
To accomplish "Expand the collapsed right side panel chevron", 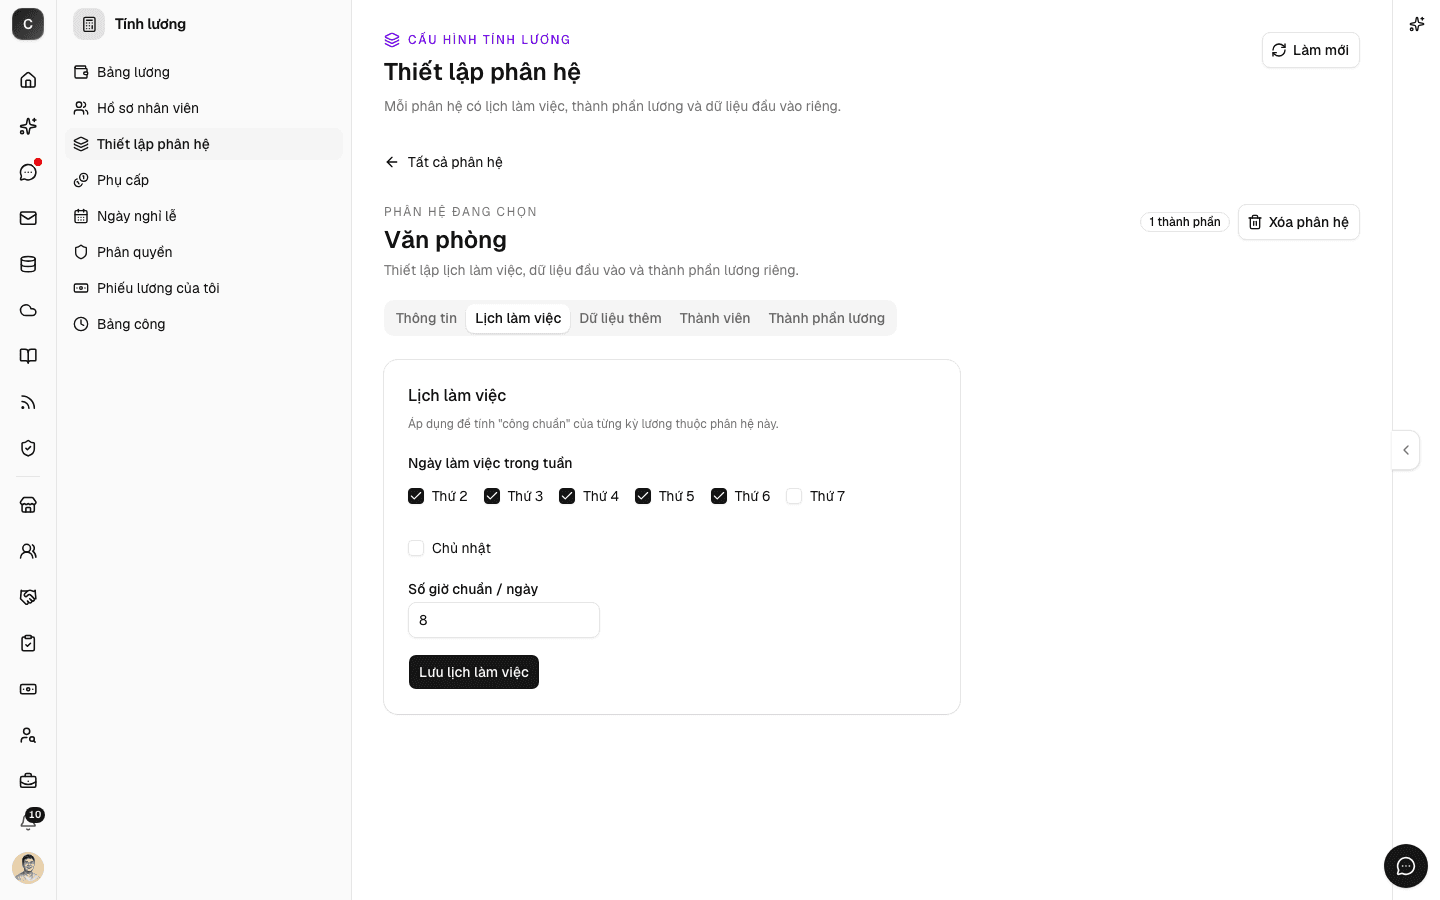I will (1406, 450).
